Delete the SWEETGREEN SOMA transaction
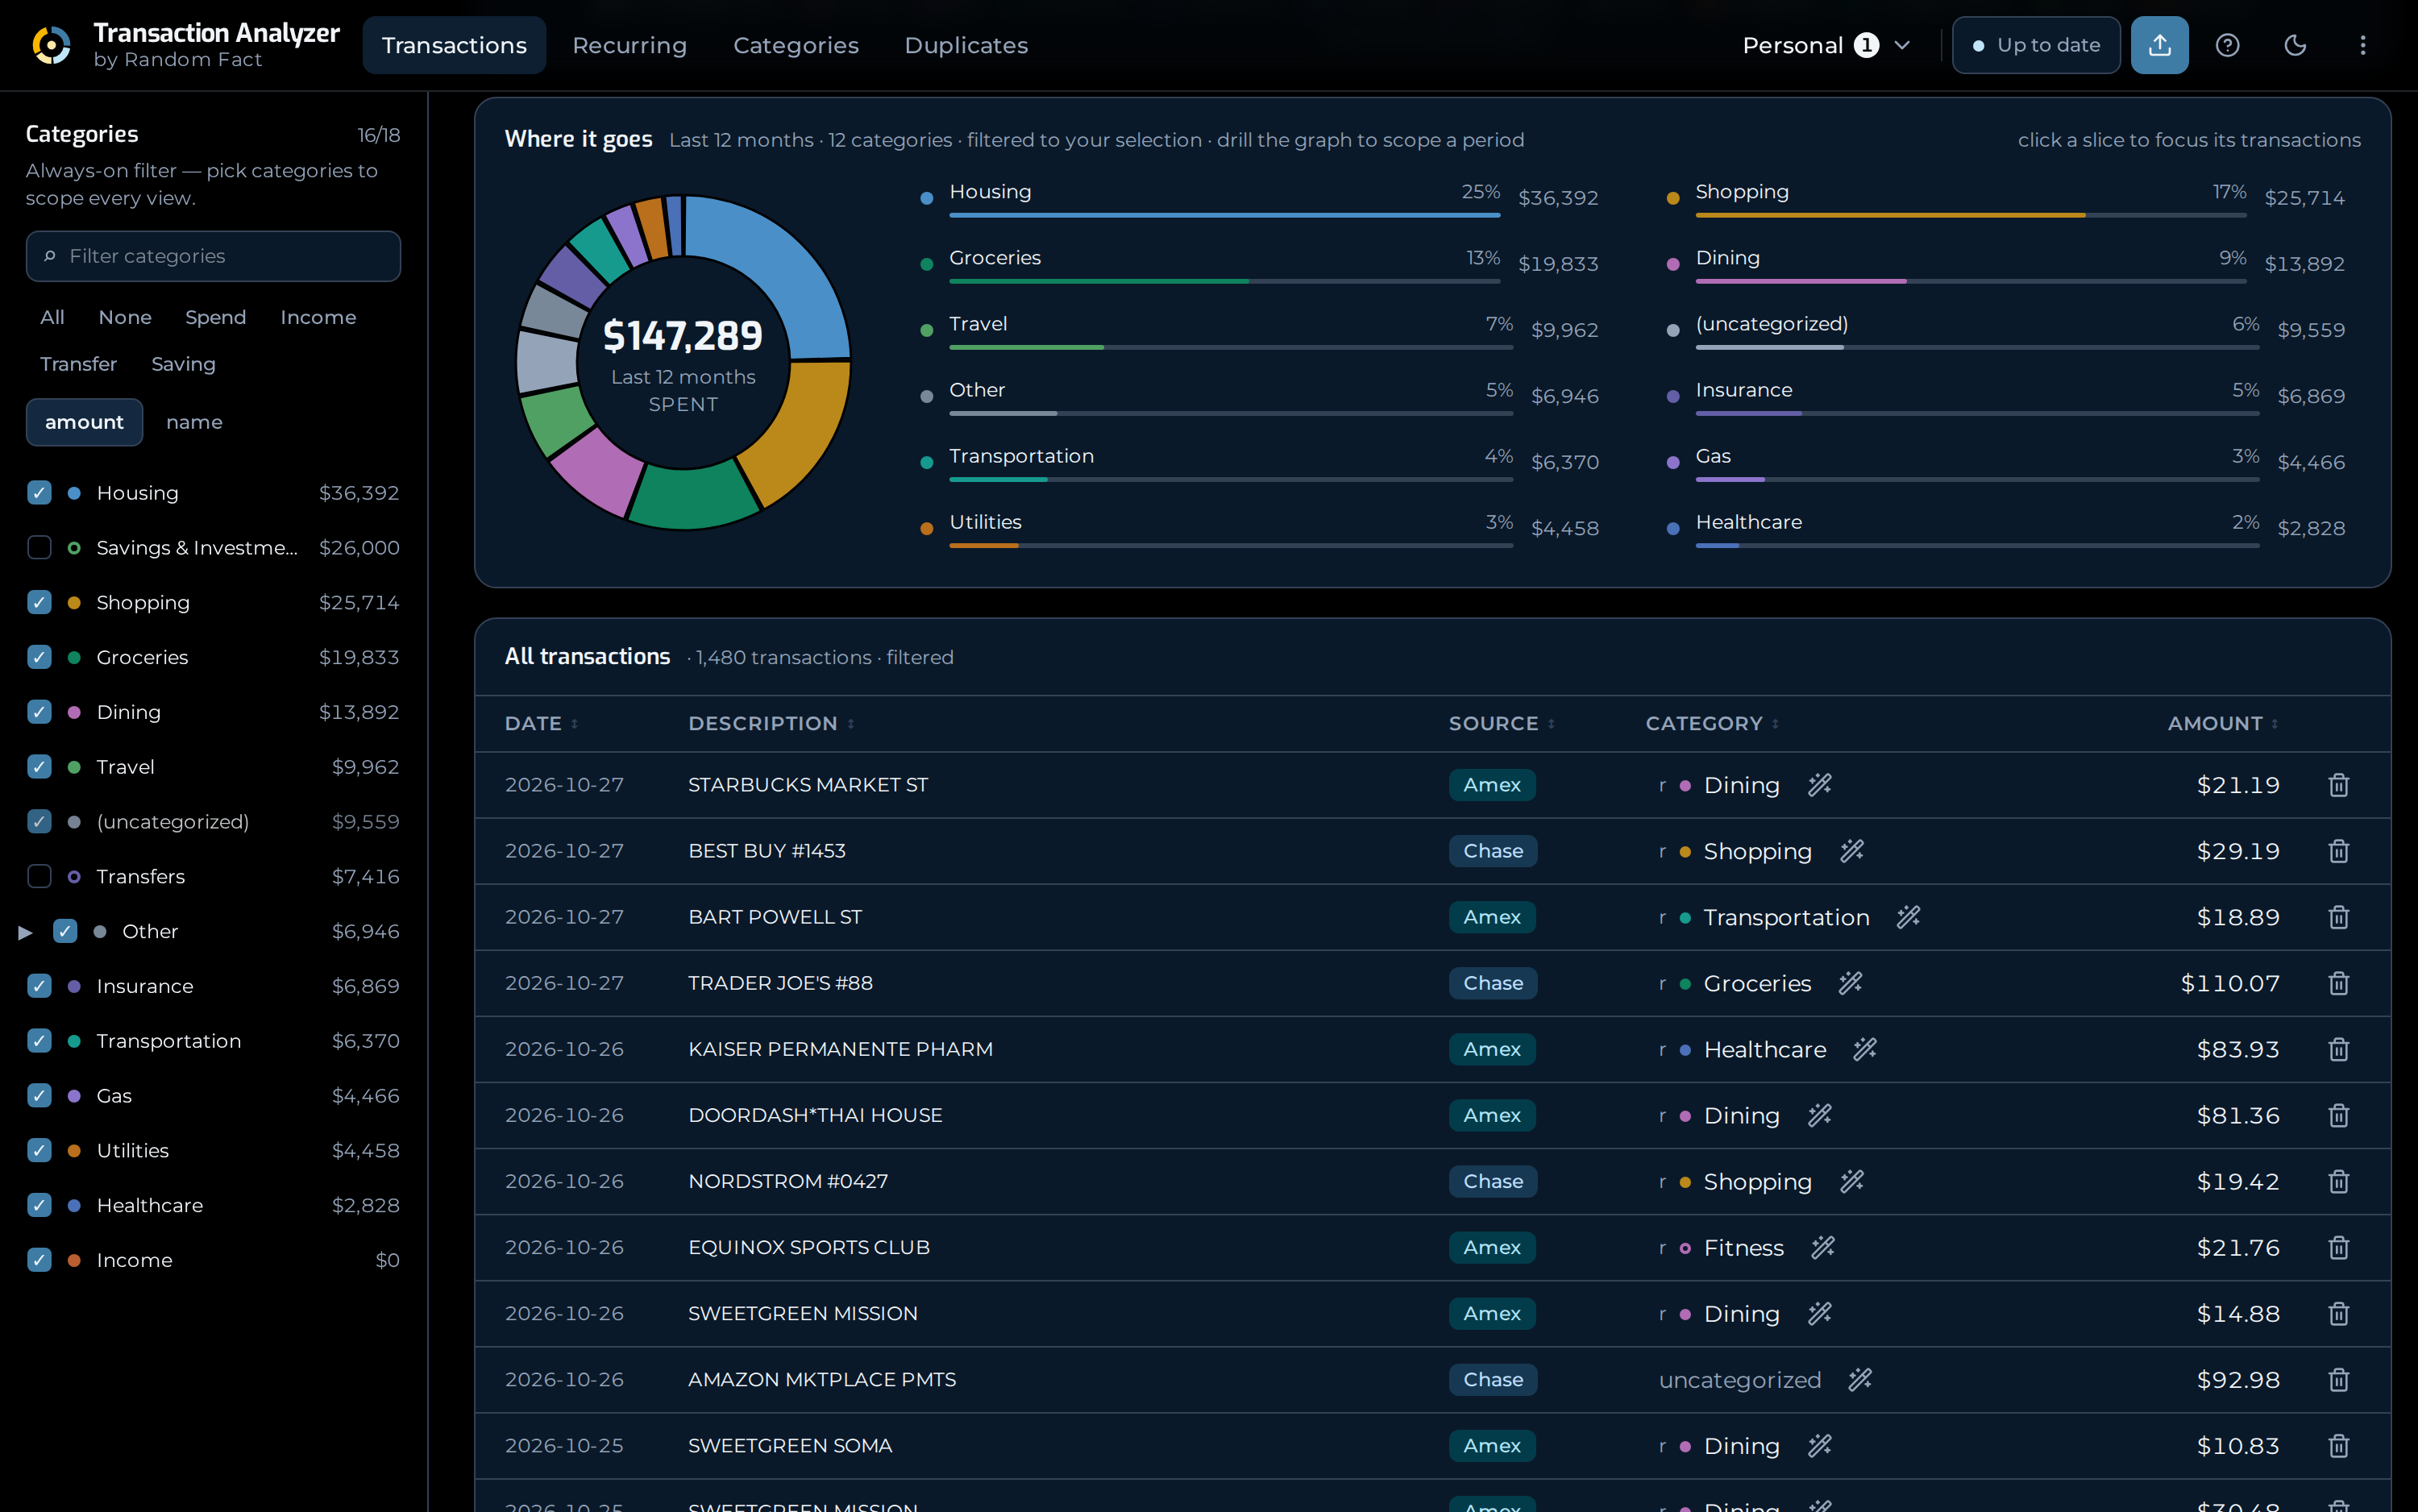This screenshot has height=1512, width=2418. (x=2338, y=1445)
